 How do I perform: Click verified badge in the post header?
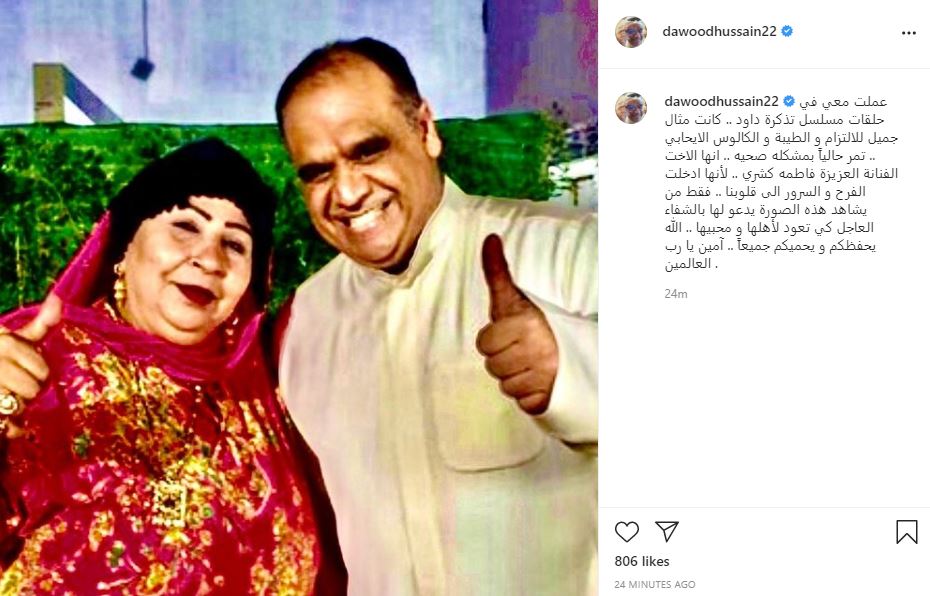787,31
